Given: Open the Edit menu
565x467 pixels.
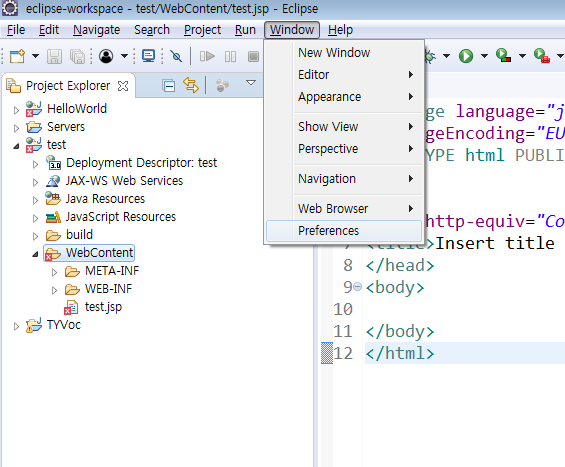Looking at the screenshot, I should (49, 30).
